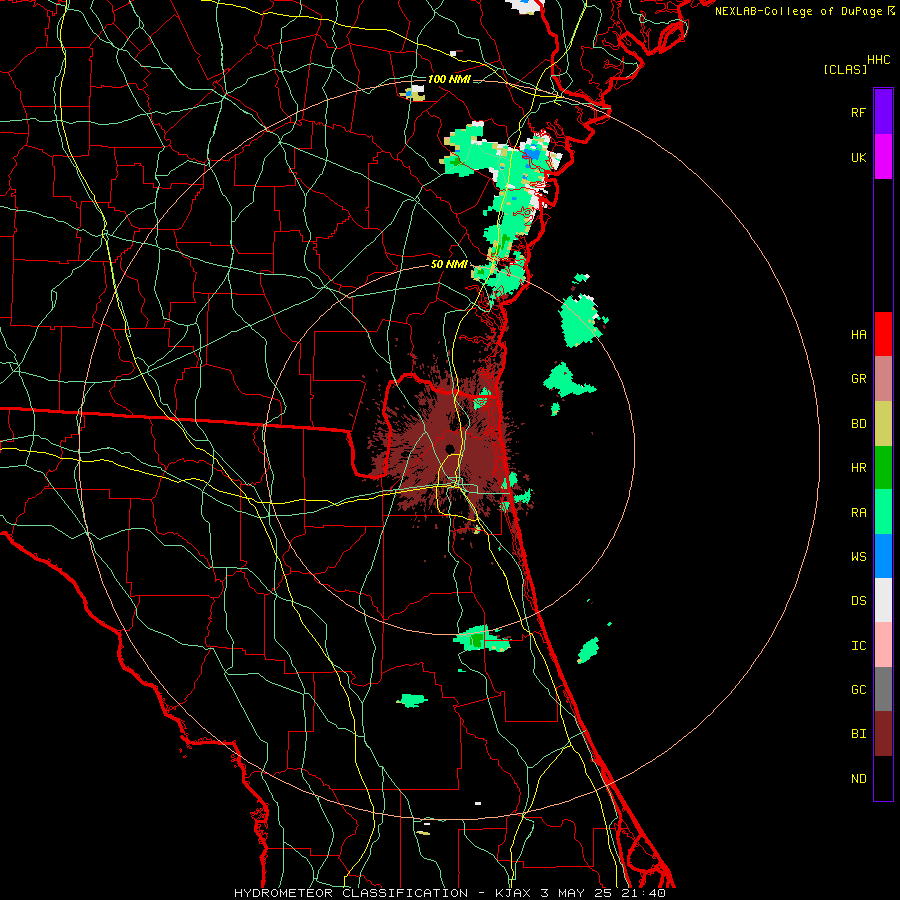The height and width of the screenshot is (900, 900).
Task: Click the [CLAS] units label
Action: [x=845, y=69]
